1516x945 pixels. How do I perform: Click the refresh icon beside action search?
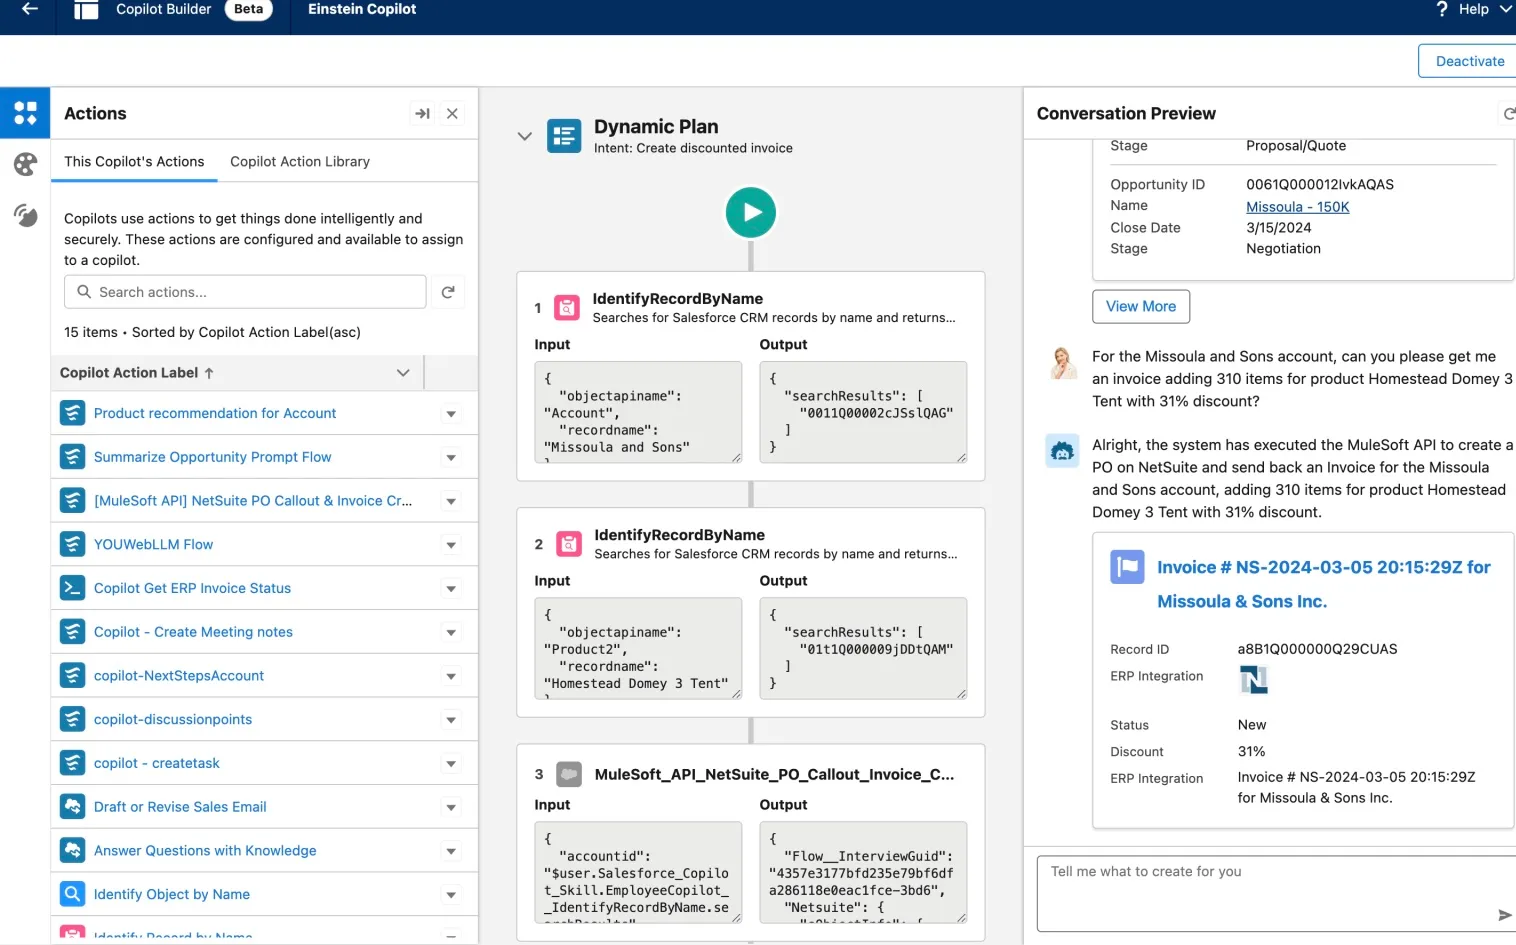(x=448, y=292)
